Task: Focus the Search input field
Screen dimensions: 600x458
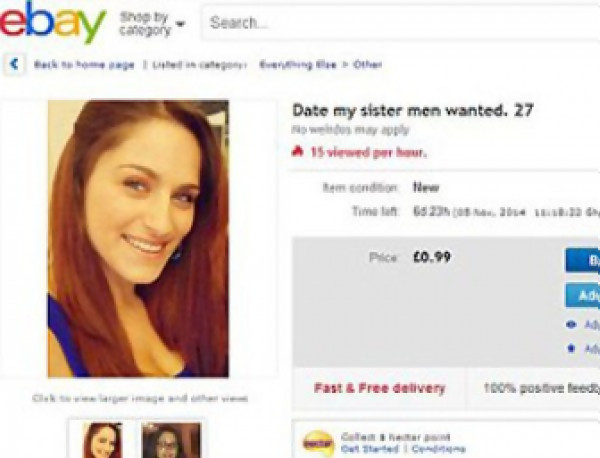Action: tap(401, 23)
